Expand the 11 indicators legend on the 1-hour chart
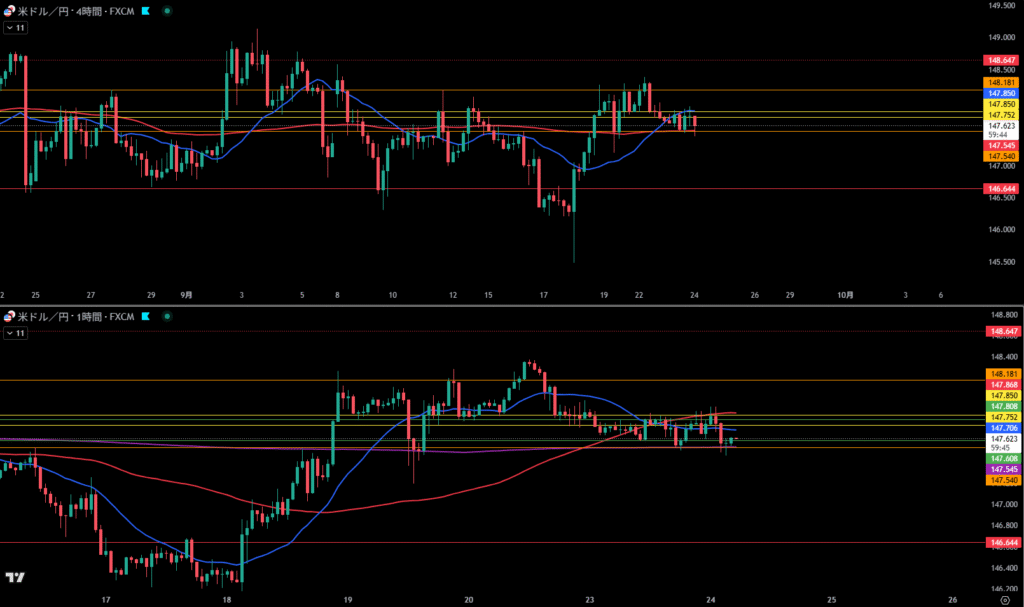 pyautogui.click(x=16, y=333)
